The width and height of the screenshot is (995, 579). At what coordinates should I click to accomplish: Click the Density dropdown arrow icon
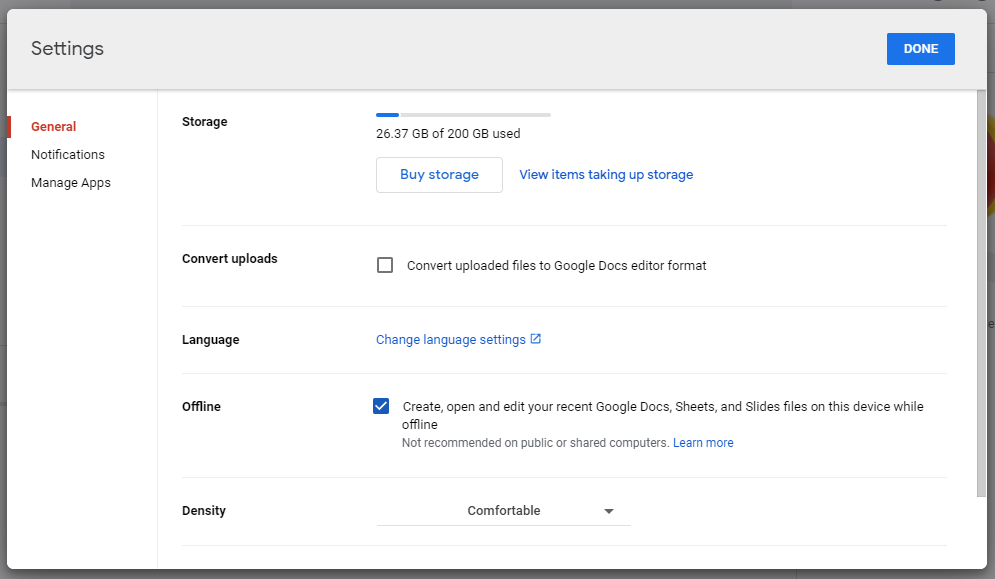(609, 511)
